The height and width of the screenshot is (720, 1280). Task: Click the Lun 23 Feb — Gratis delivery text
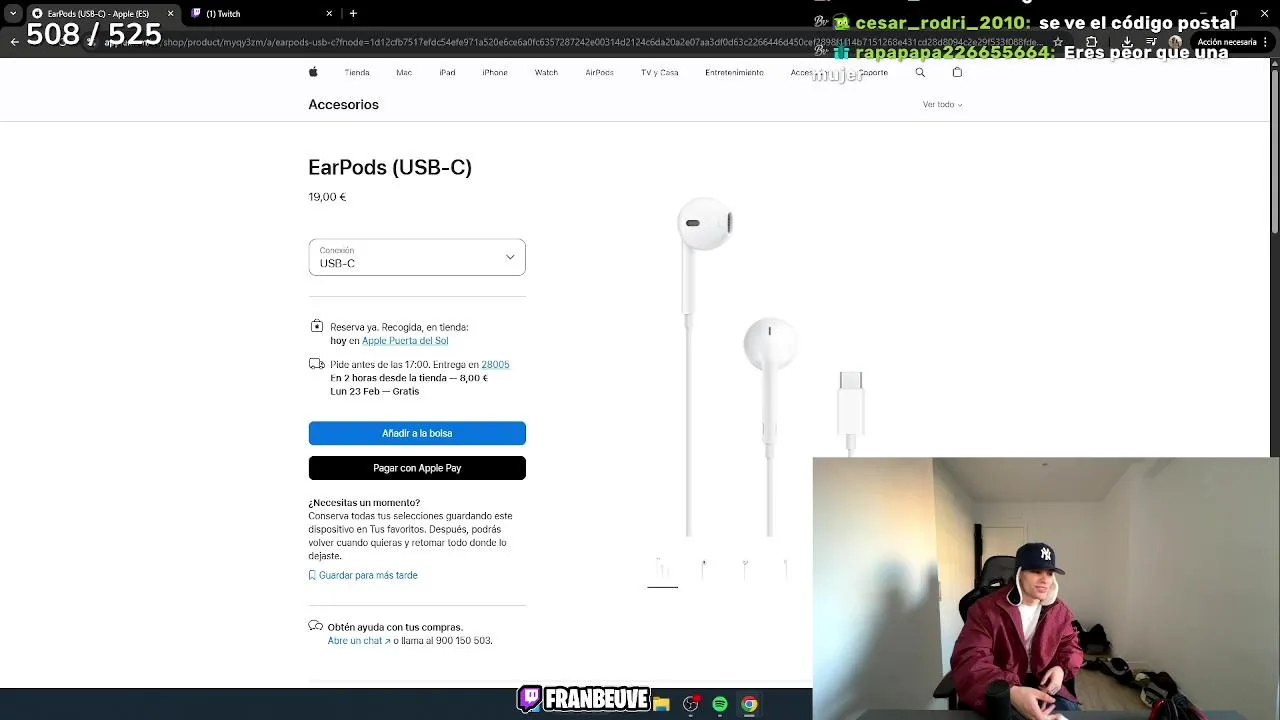375,392
